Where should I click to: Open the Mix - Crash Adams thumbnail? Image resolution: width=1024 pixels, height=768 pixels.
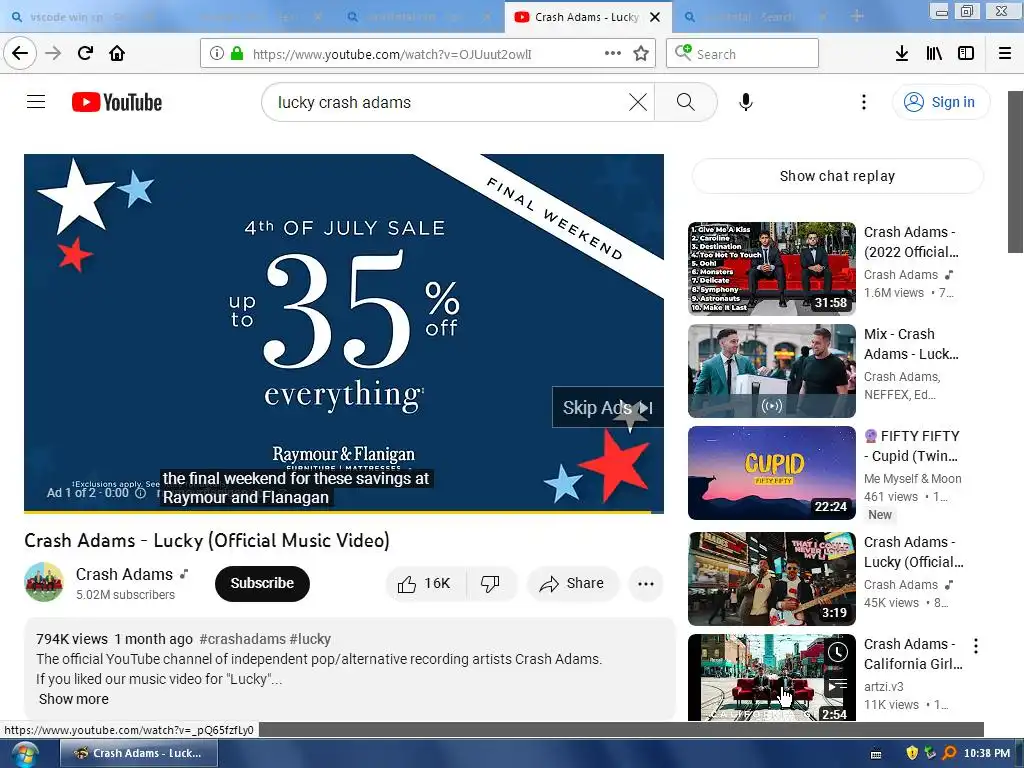pyautogui.click(x=771, y=371)
